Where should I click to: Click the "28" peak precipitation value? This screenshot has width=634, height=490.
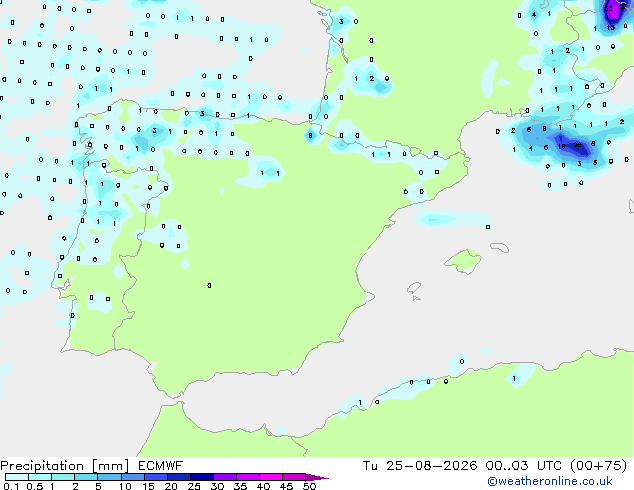tap(577, 145)
